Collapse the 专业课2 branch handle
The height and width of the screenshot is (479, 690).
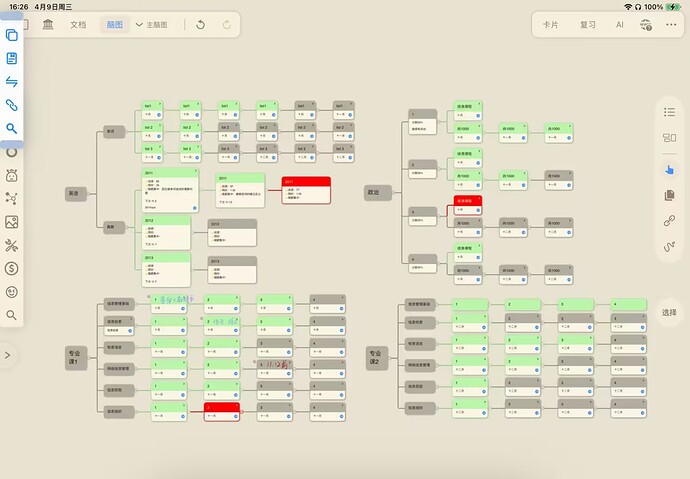(390, 358)
